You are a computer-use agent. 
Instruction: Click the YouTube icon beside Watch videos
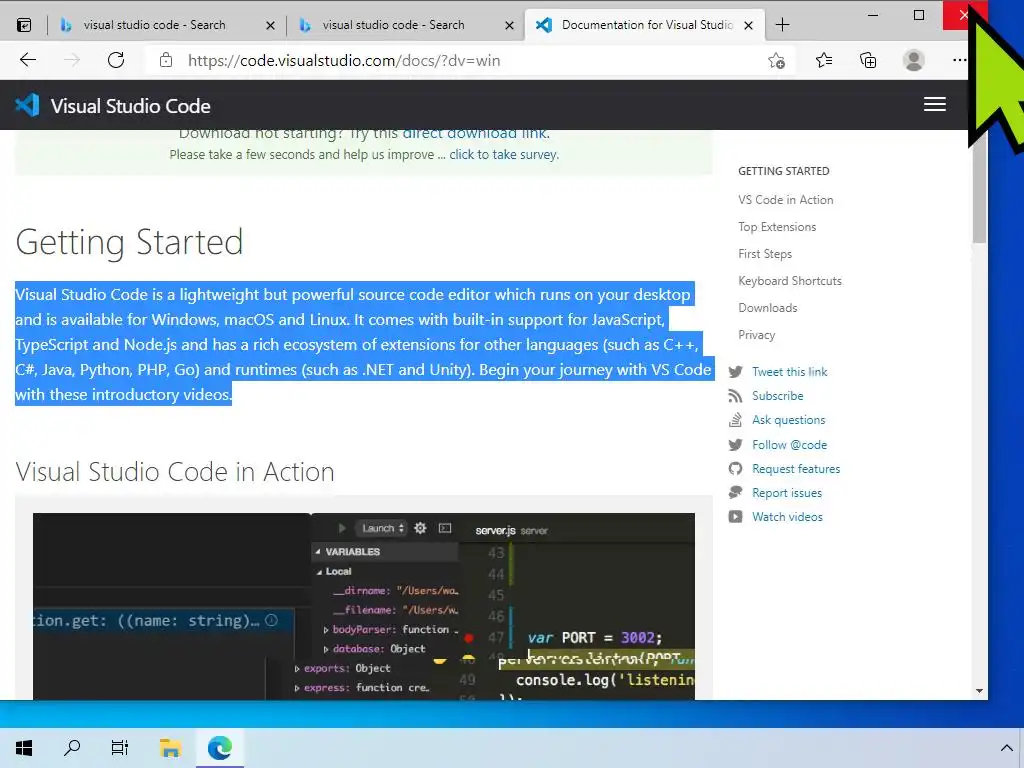pyautogui.click(x=735, y=517)
